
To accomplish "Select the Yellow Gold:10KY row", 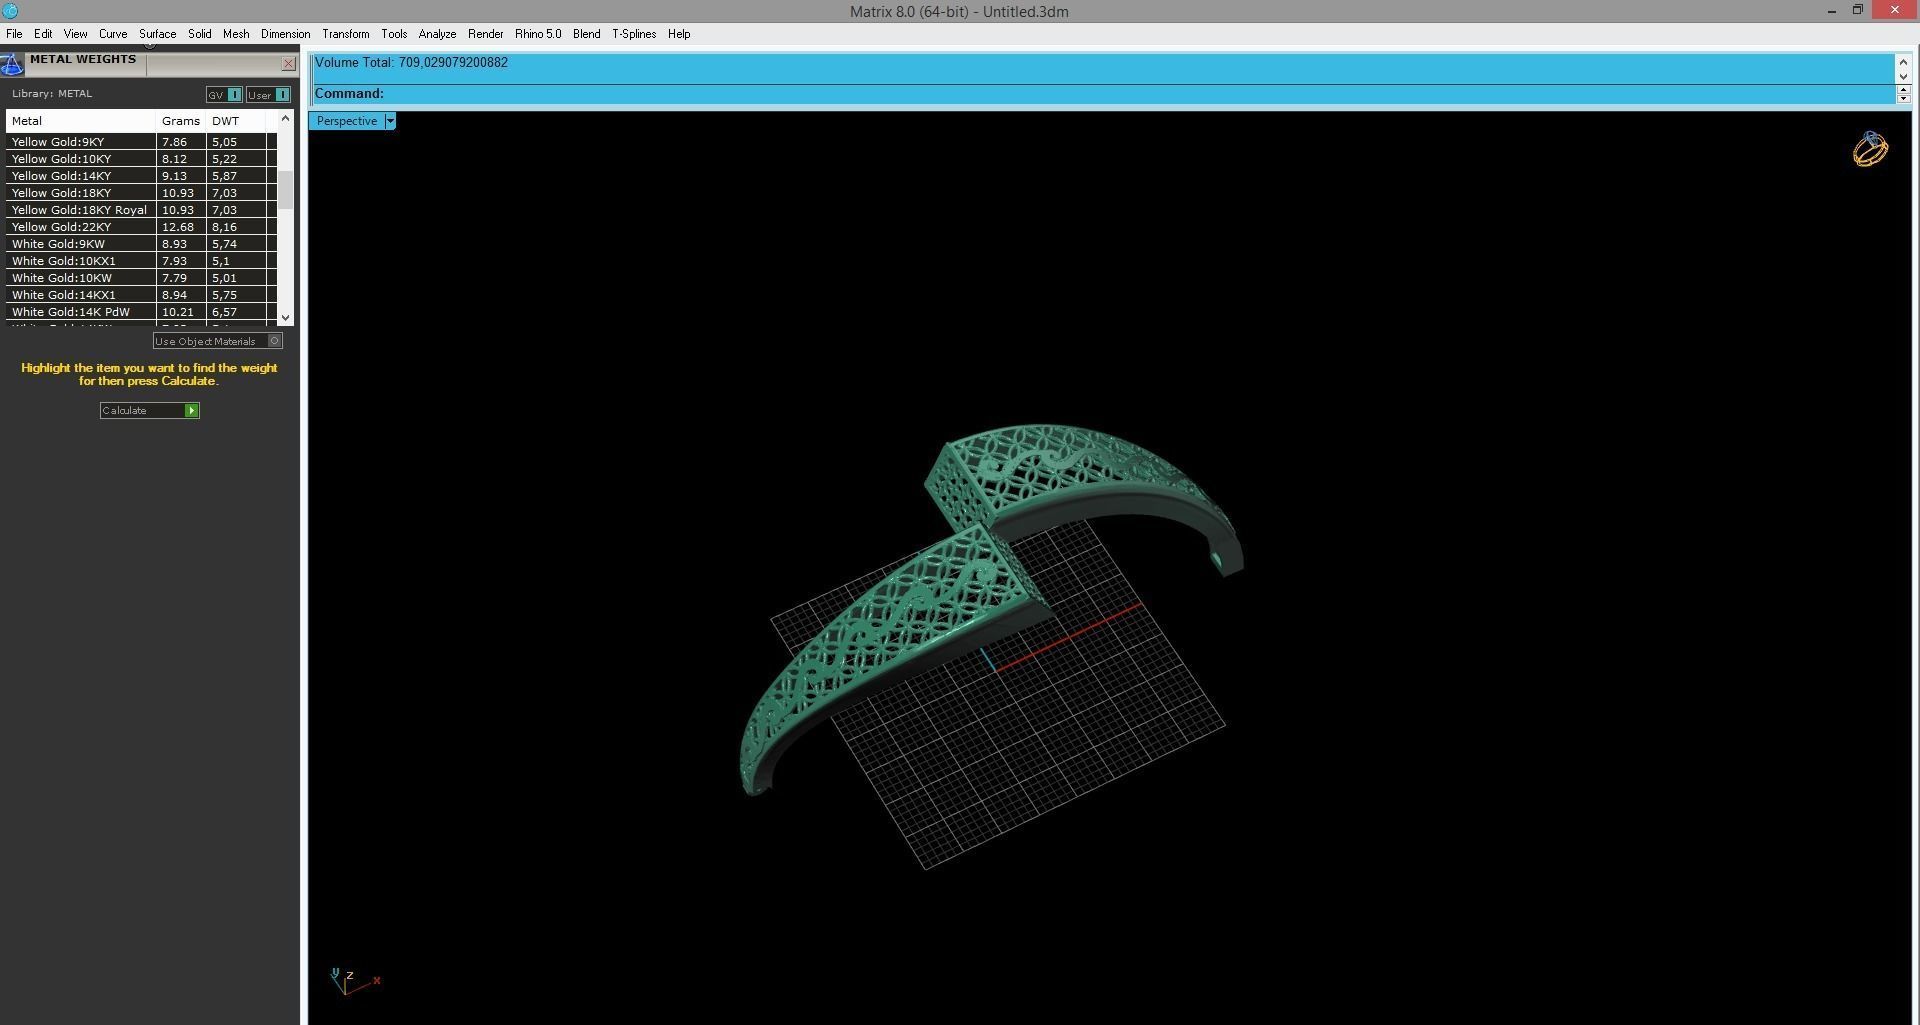I will pyautogui.click(x=141, y=159).
